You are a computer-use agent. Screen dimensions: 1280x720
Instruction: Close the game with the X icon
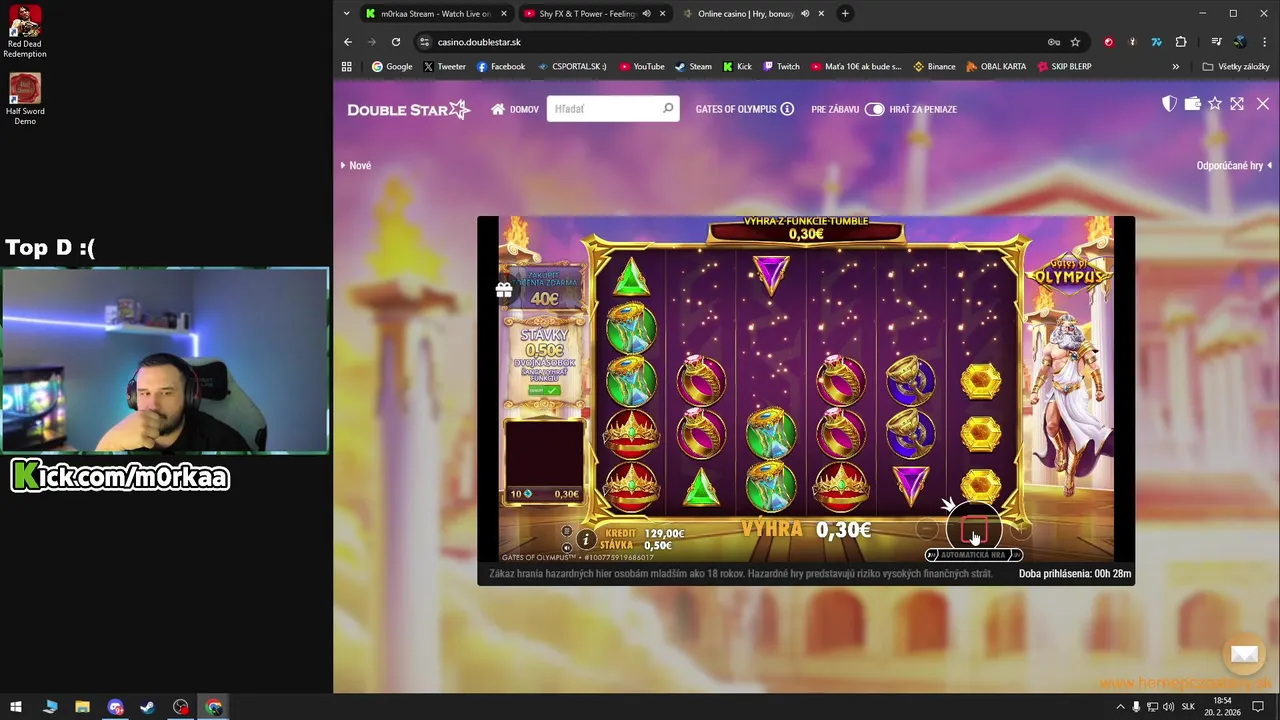pos(1263,104)
